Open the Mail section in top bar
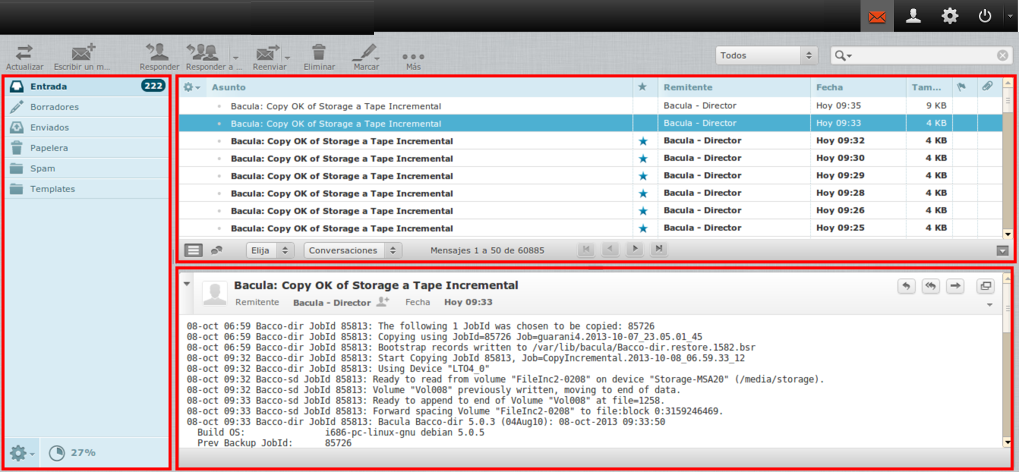This screenshot has width=1019, height=472. coord(877,16)
